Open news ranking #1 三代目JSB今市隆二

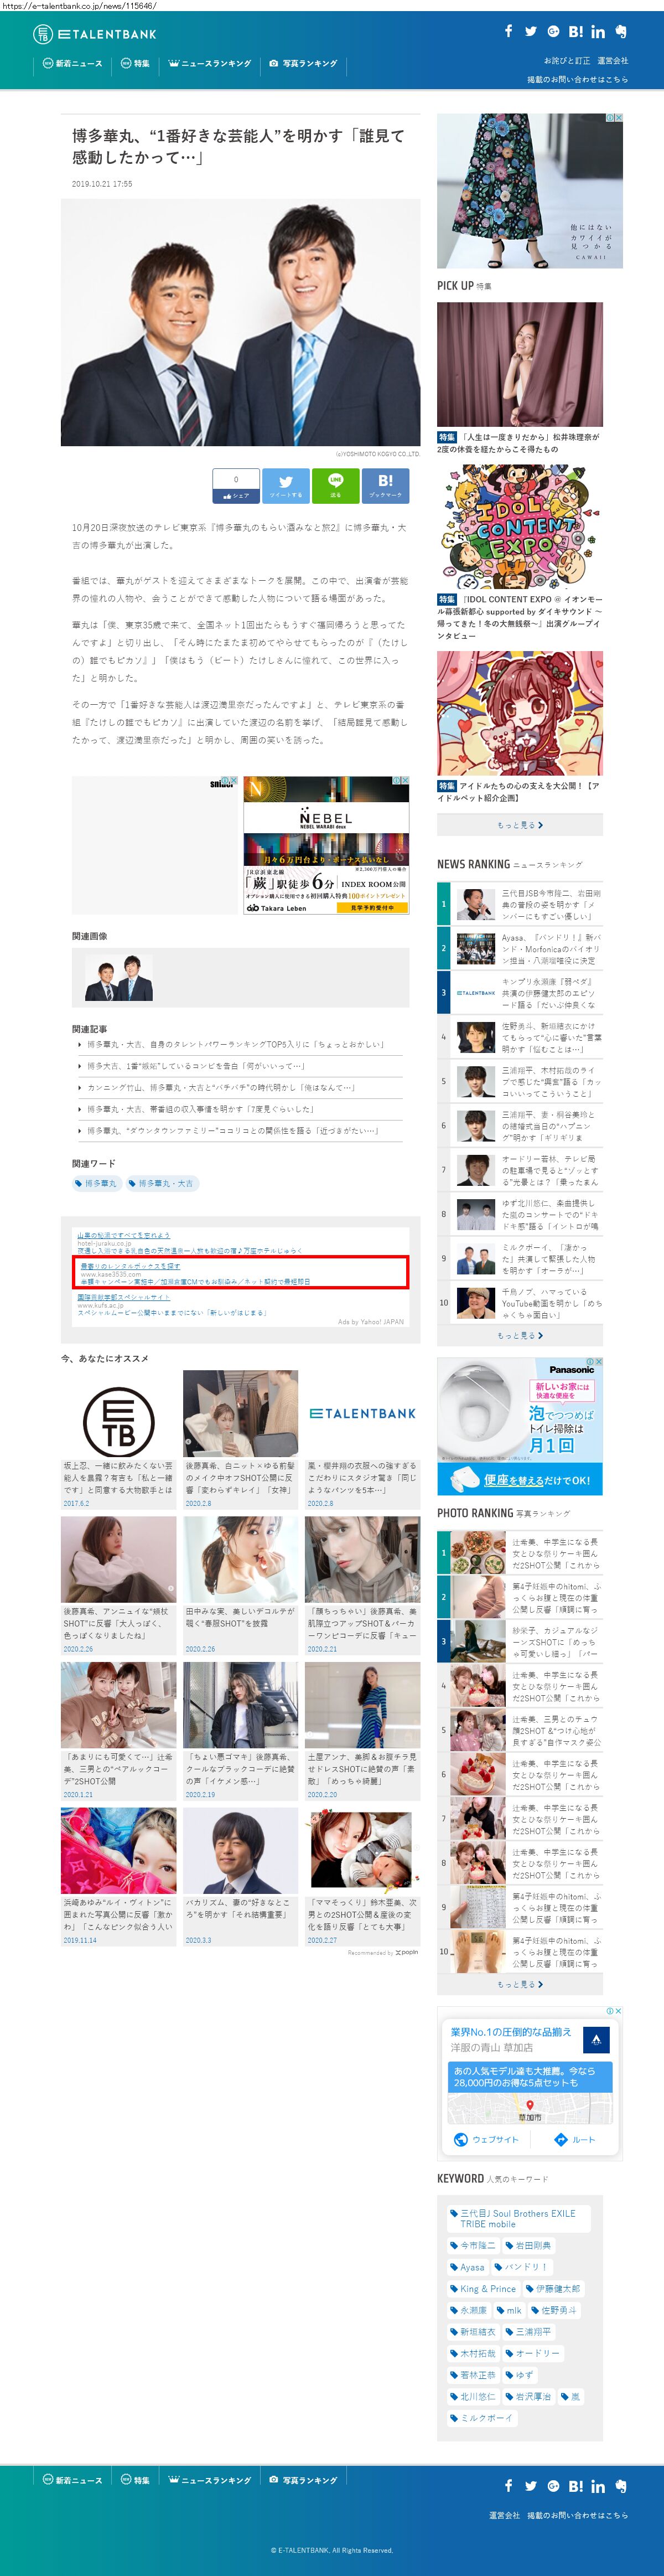[520, 904]
